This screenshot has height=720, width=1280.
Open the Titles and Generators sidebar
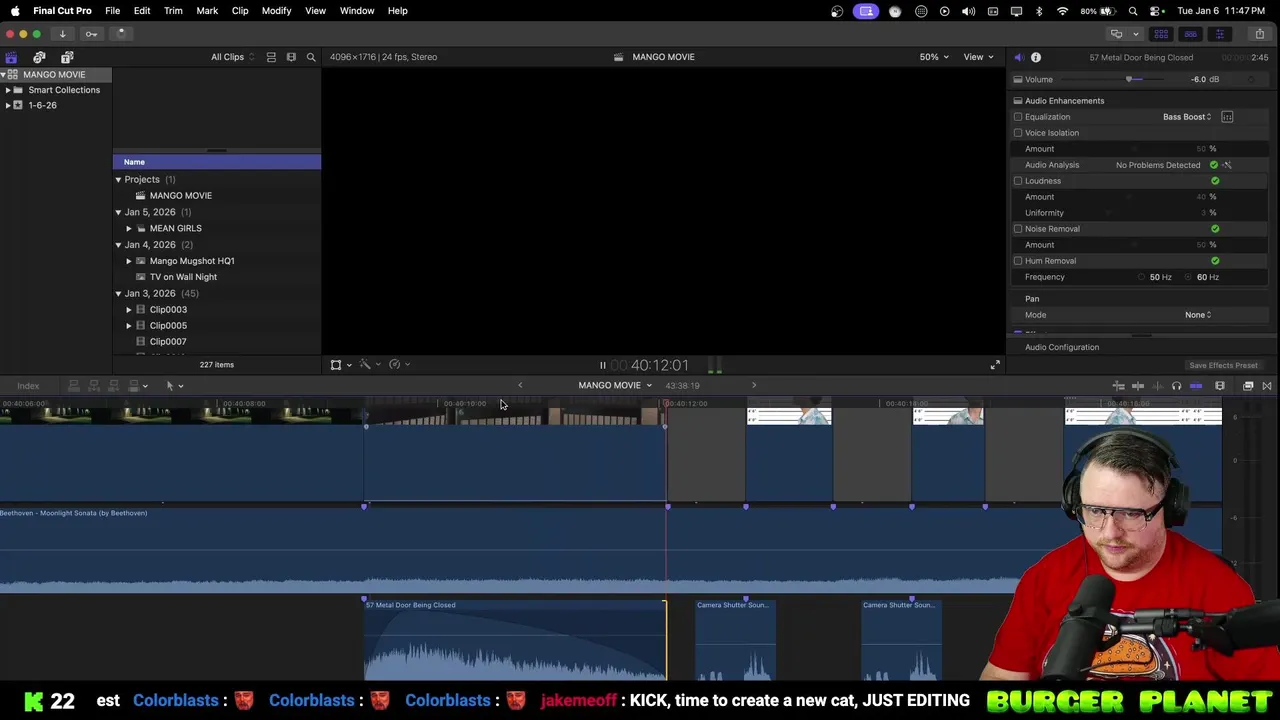pos(67,57)
